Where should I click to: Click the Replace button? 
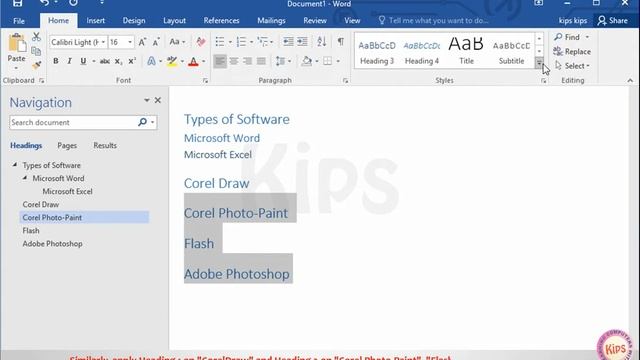(572, 51)
